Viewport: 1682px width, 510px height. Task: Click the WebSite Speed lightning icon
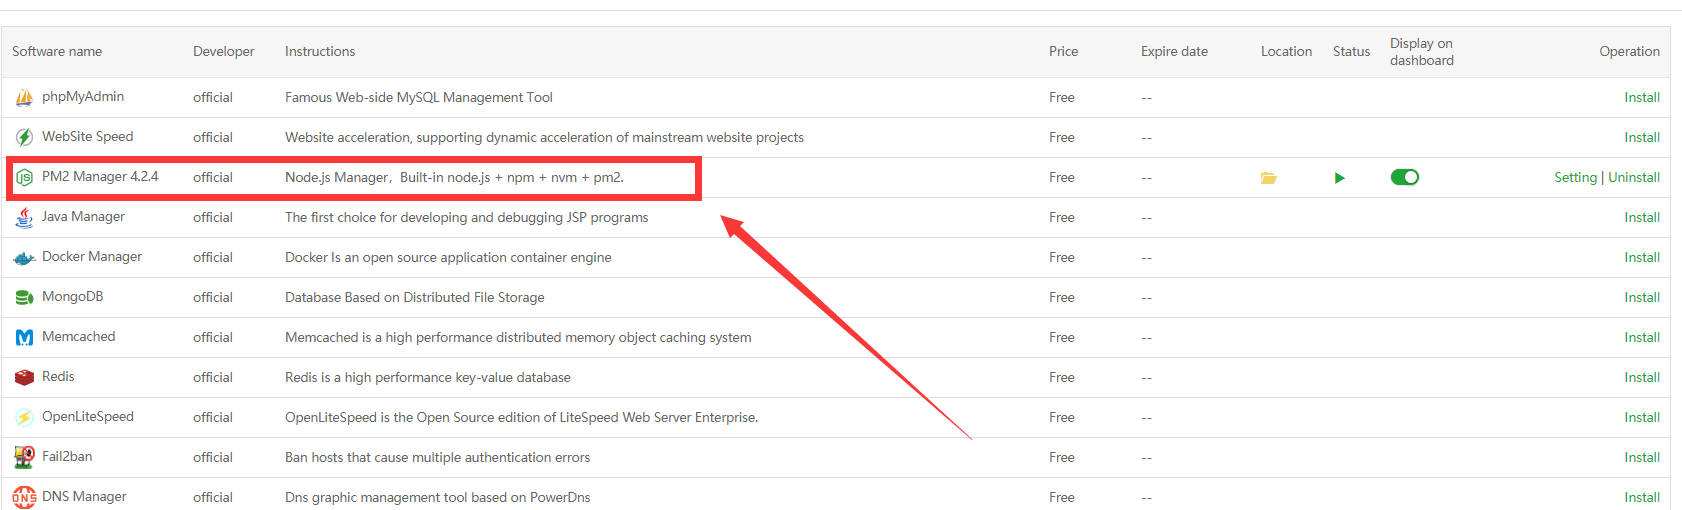tap(24, 137)
